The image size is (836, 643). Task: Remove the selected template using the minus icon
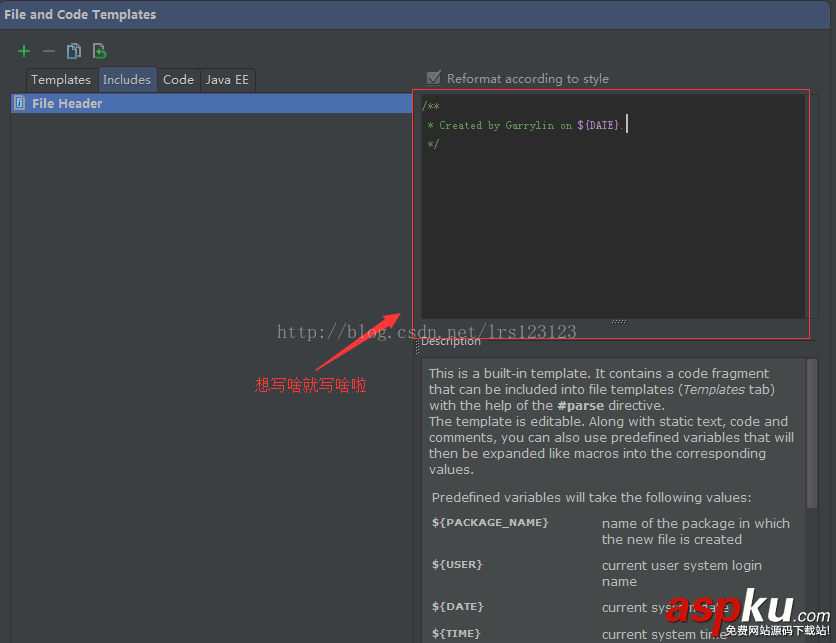47,50
